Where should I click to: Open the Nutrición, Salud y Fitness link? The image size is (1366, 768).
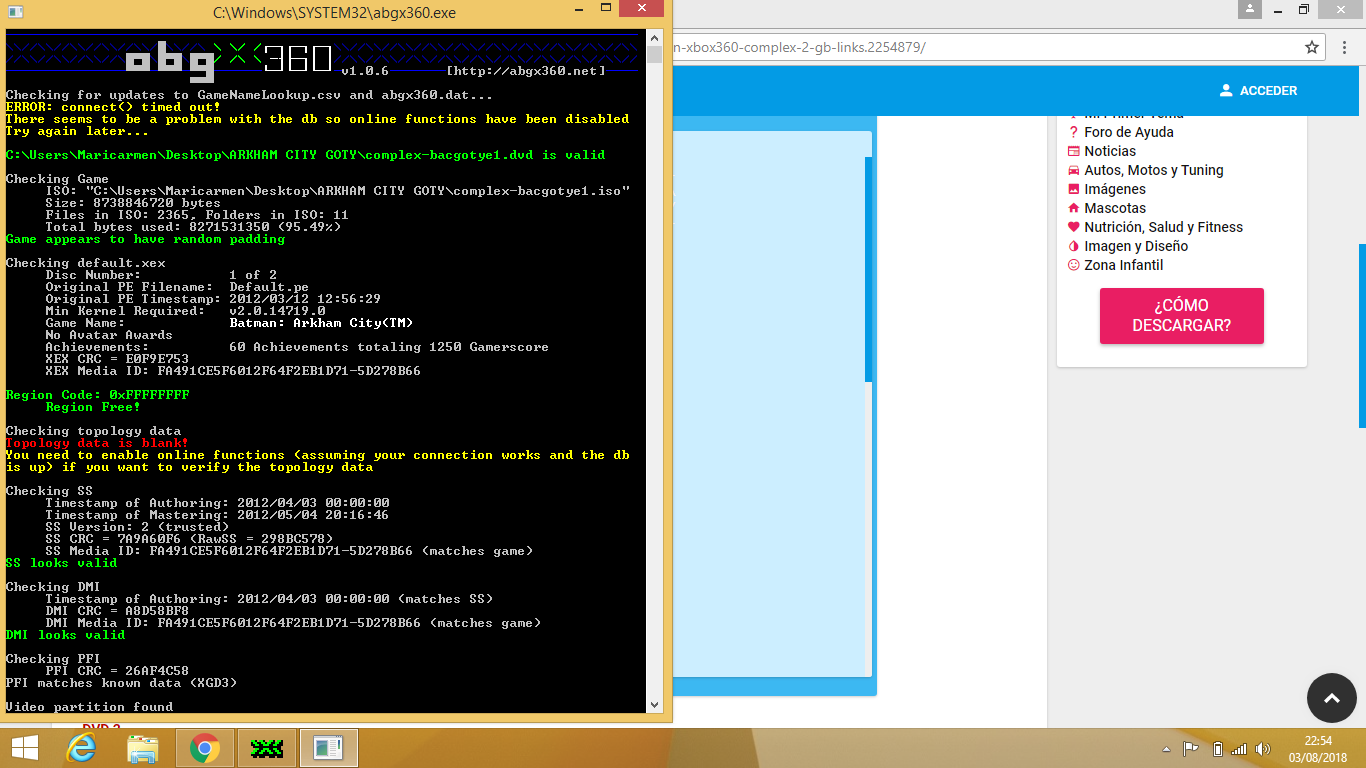click(1163, 227)
